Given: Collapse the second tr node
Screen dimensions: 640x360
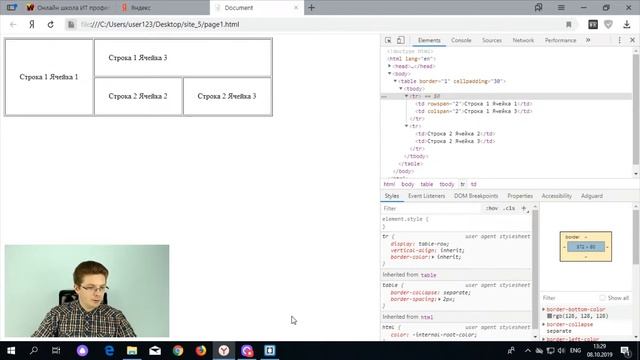Looking at the screenshot, I should pyautogui.click(x=407, y=126).
